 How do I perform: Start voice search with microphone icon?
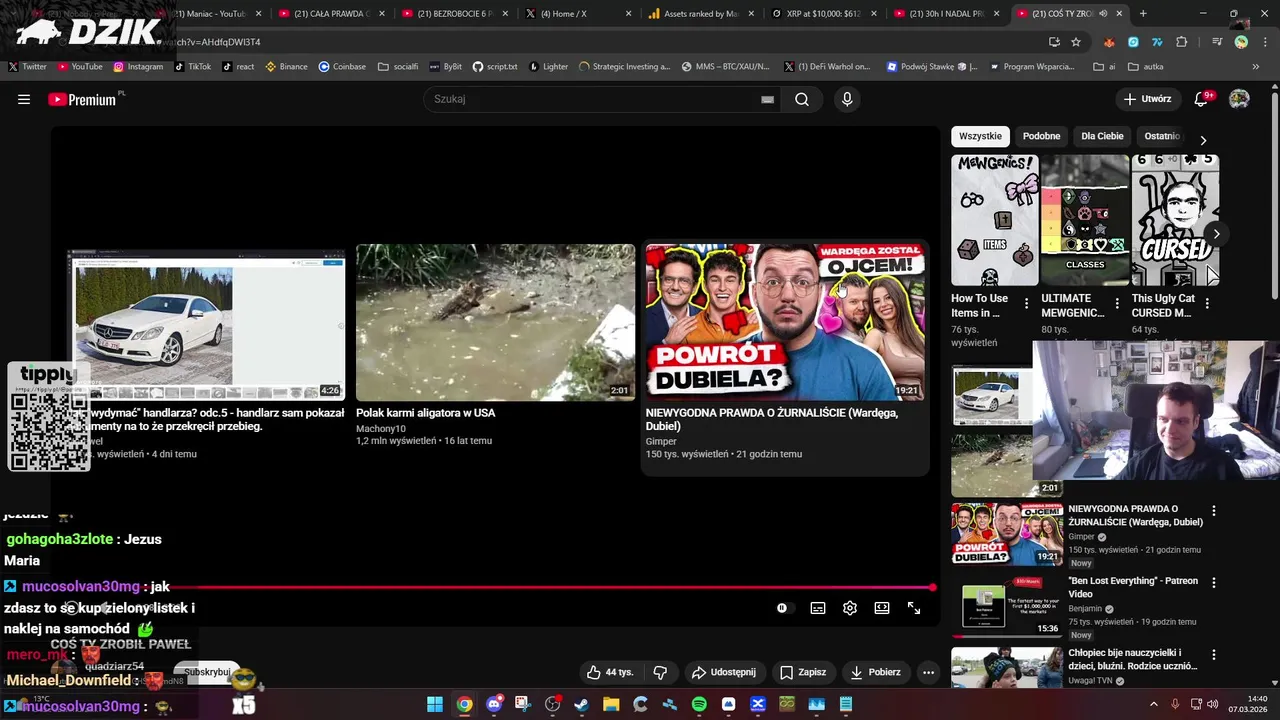coord(847,99)
